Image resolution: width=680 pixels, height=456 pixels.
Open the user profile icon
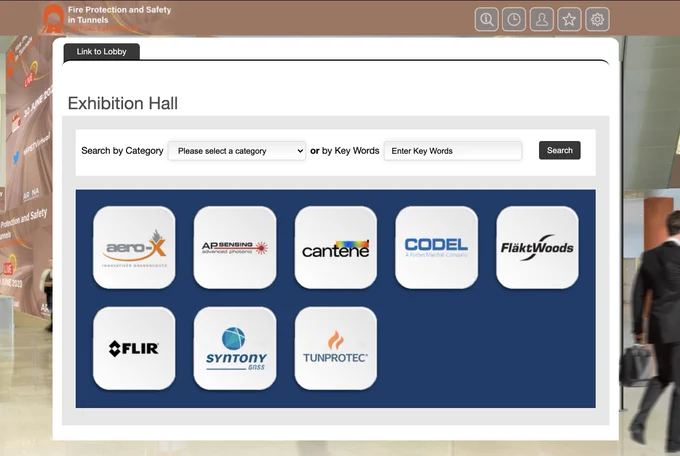[542, 19]
